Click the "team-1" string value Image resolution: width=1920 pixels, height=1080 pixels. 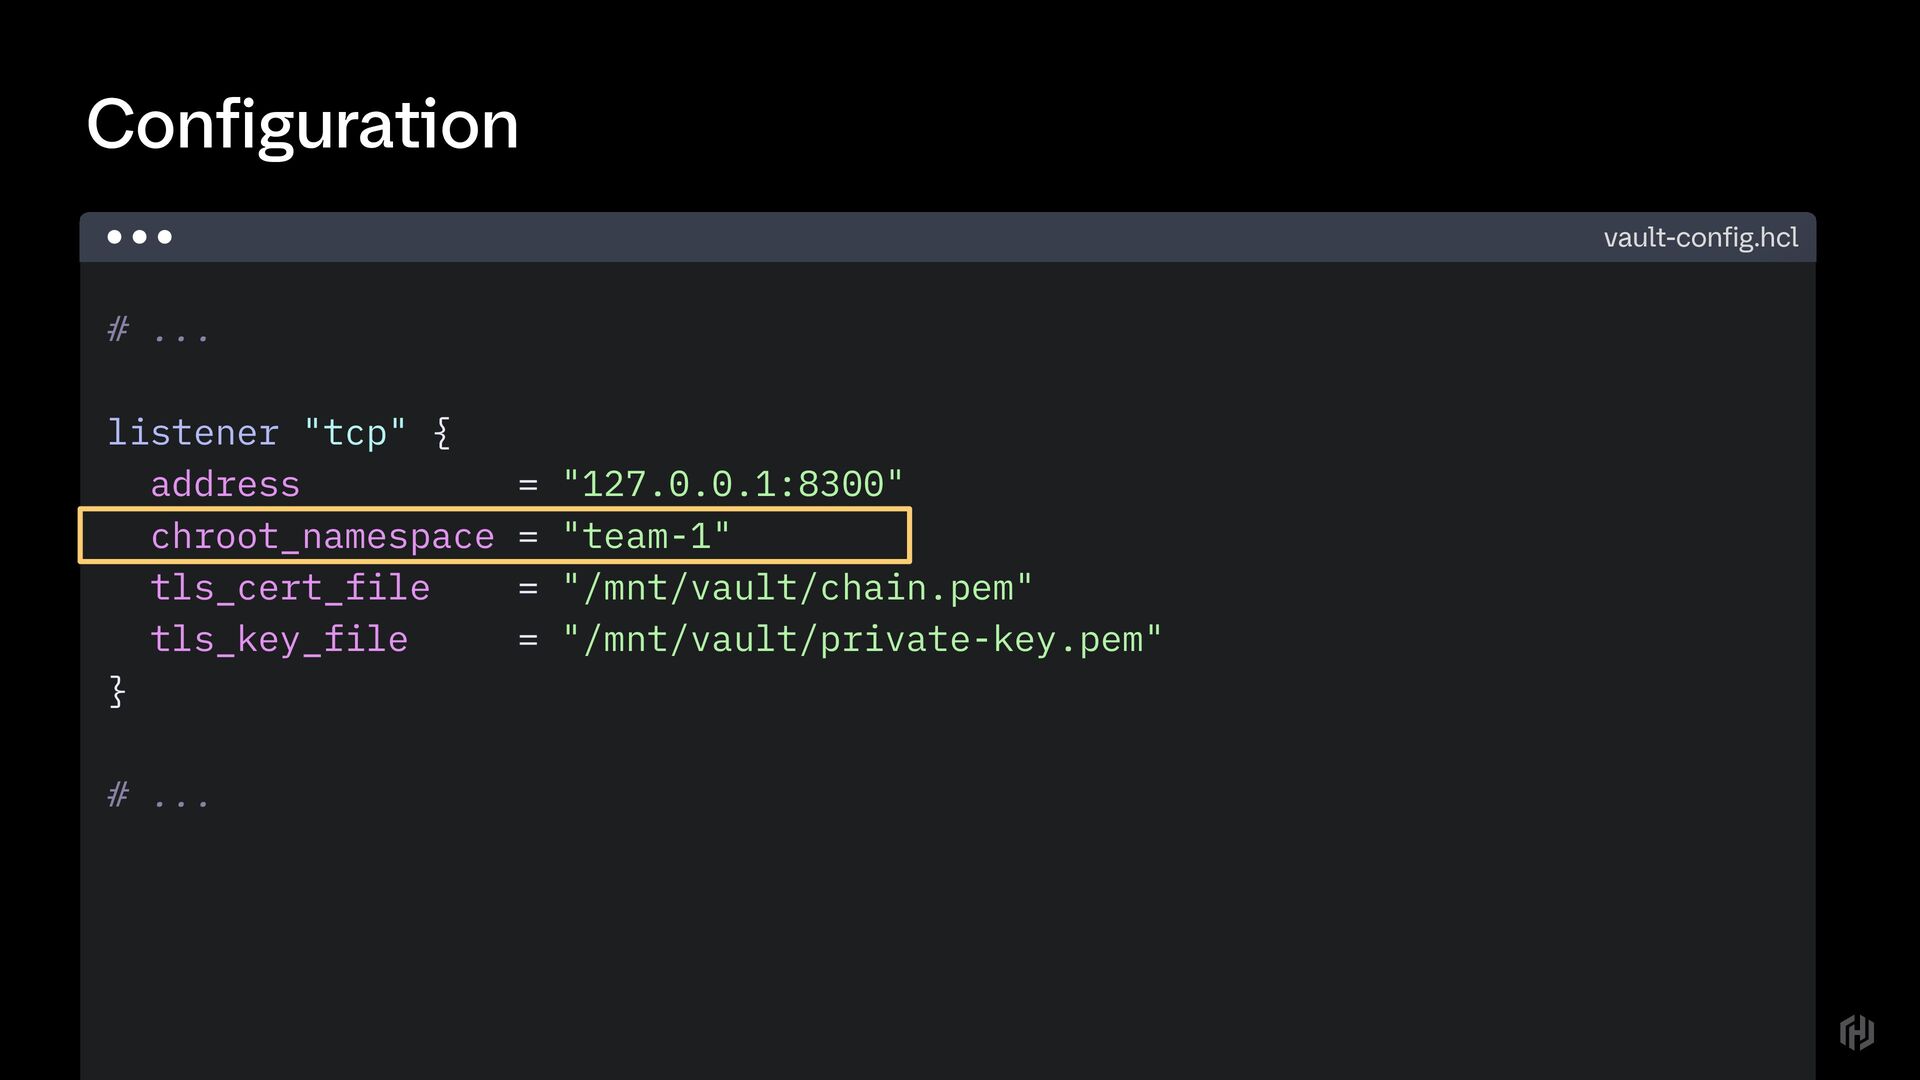click(646, 537)
